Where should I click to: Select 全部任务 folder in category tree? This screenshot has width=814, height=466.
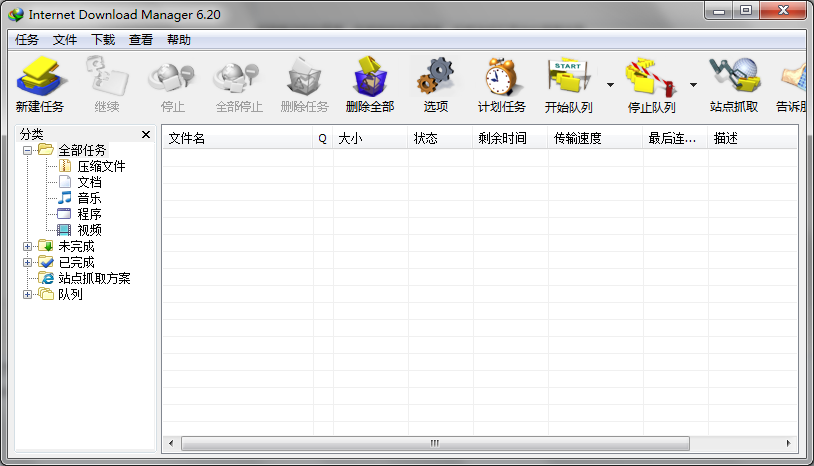pos(82,150)
